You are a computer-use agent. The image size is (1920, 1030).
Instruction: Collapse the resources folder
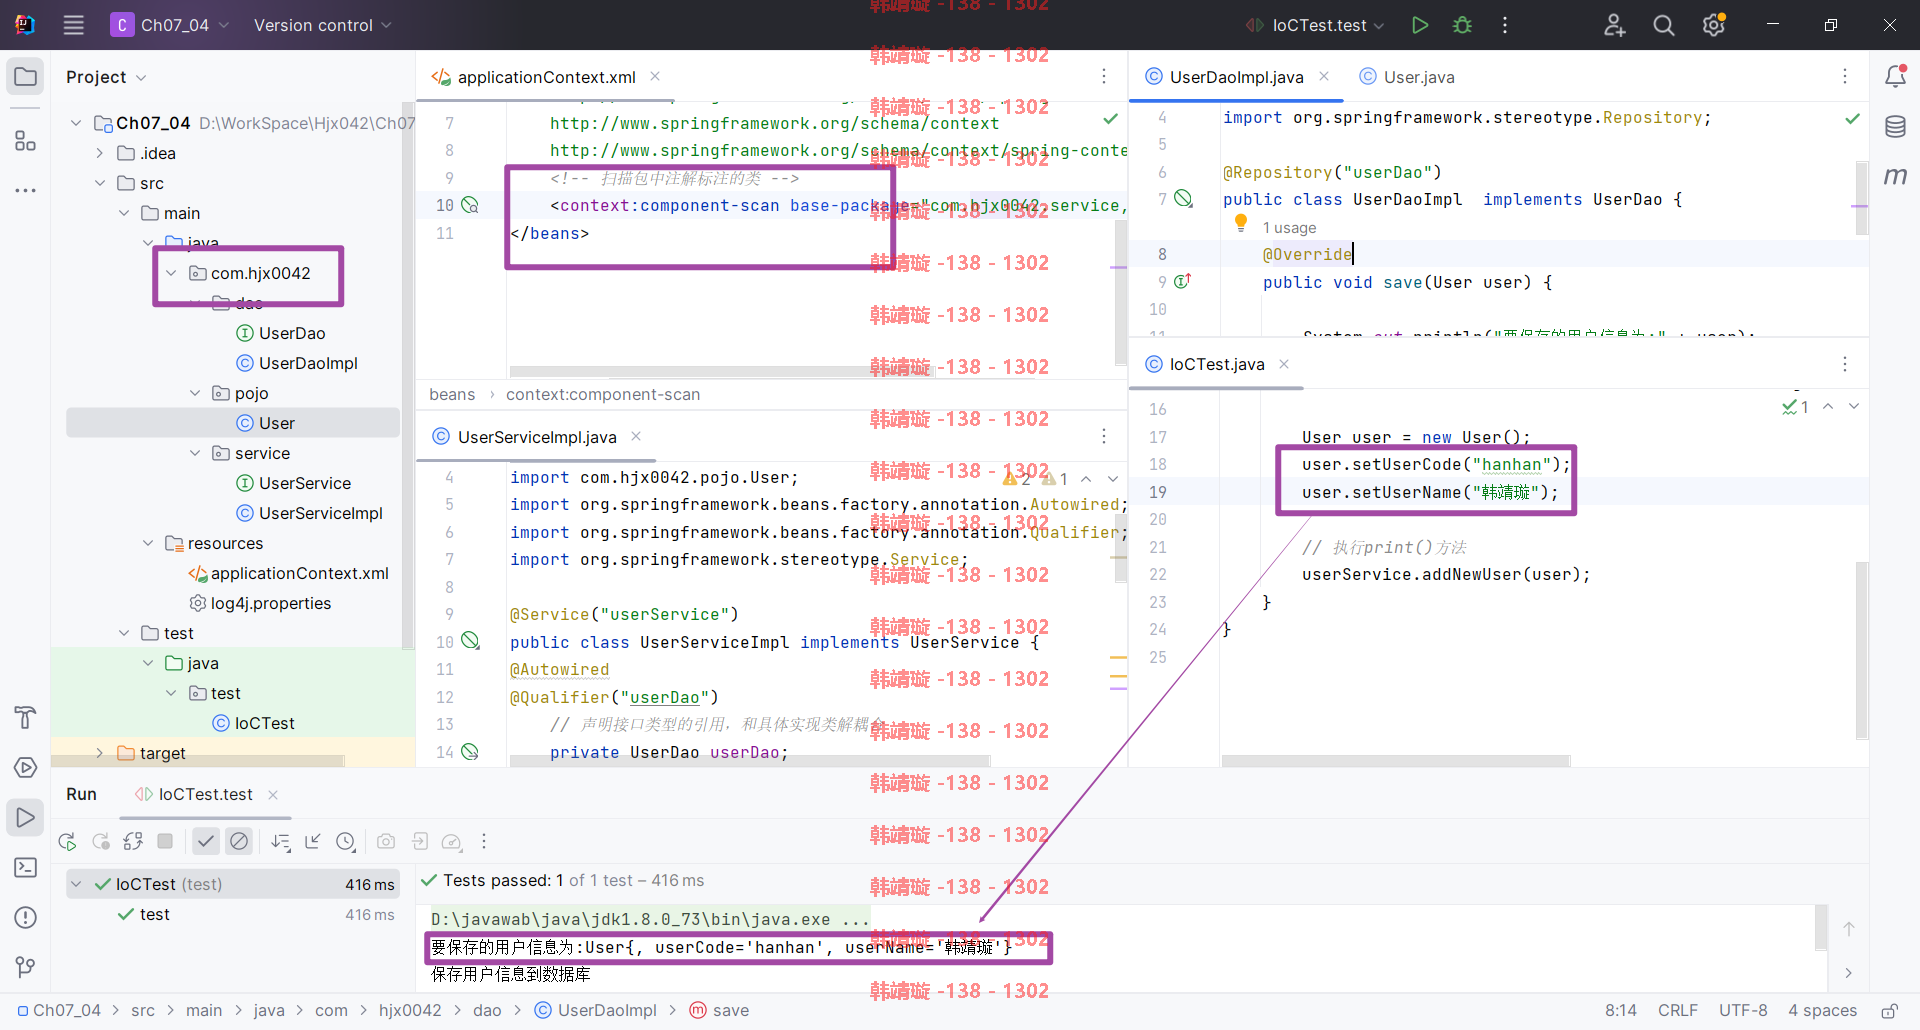pos(148,543)
